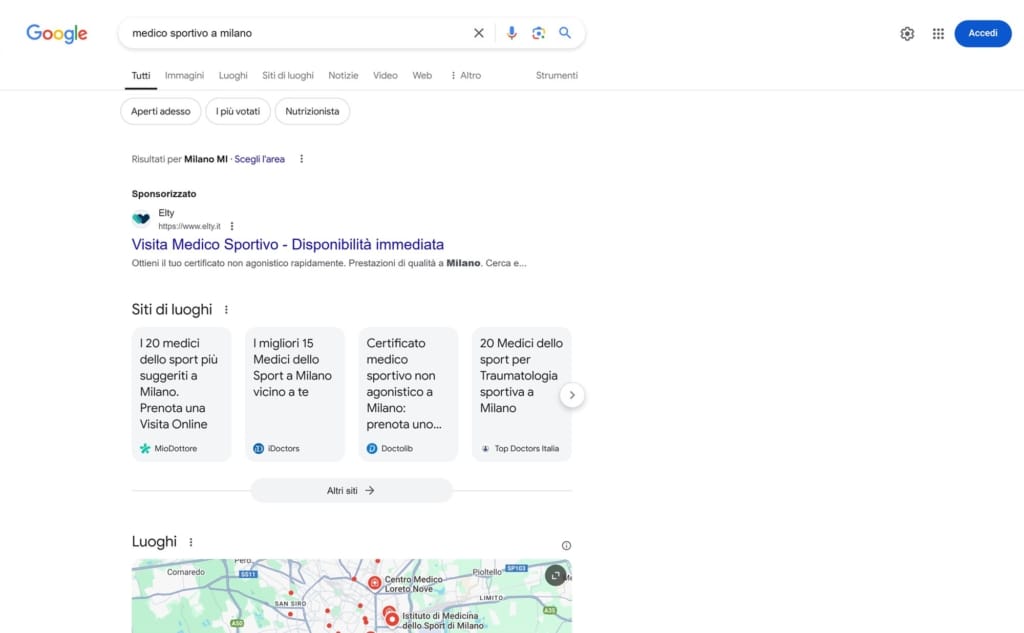Open three-dot menu next to Scegli l'area
The width and height of the screenshot is (1024, 633).
301,159
